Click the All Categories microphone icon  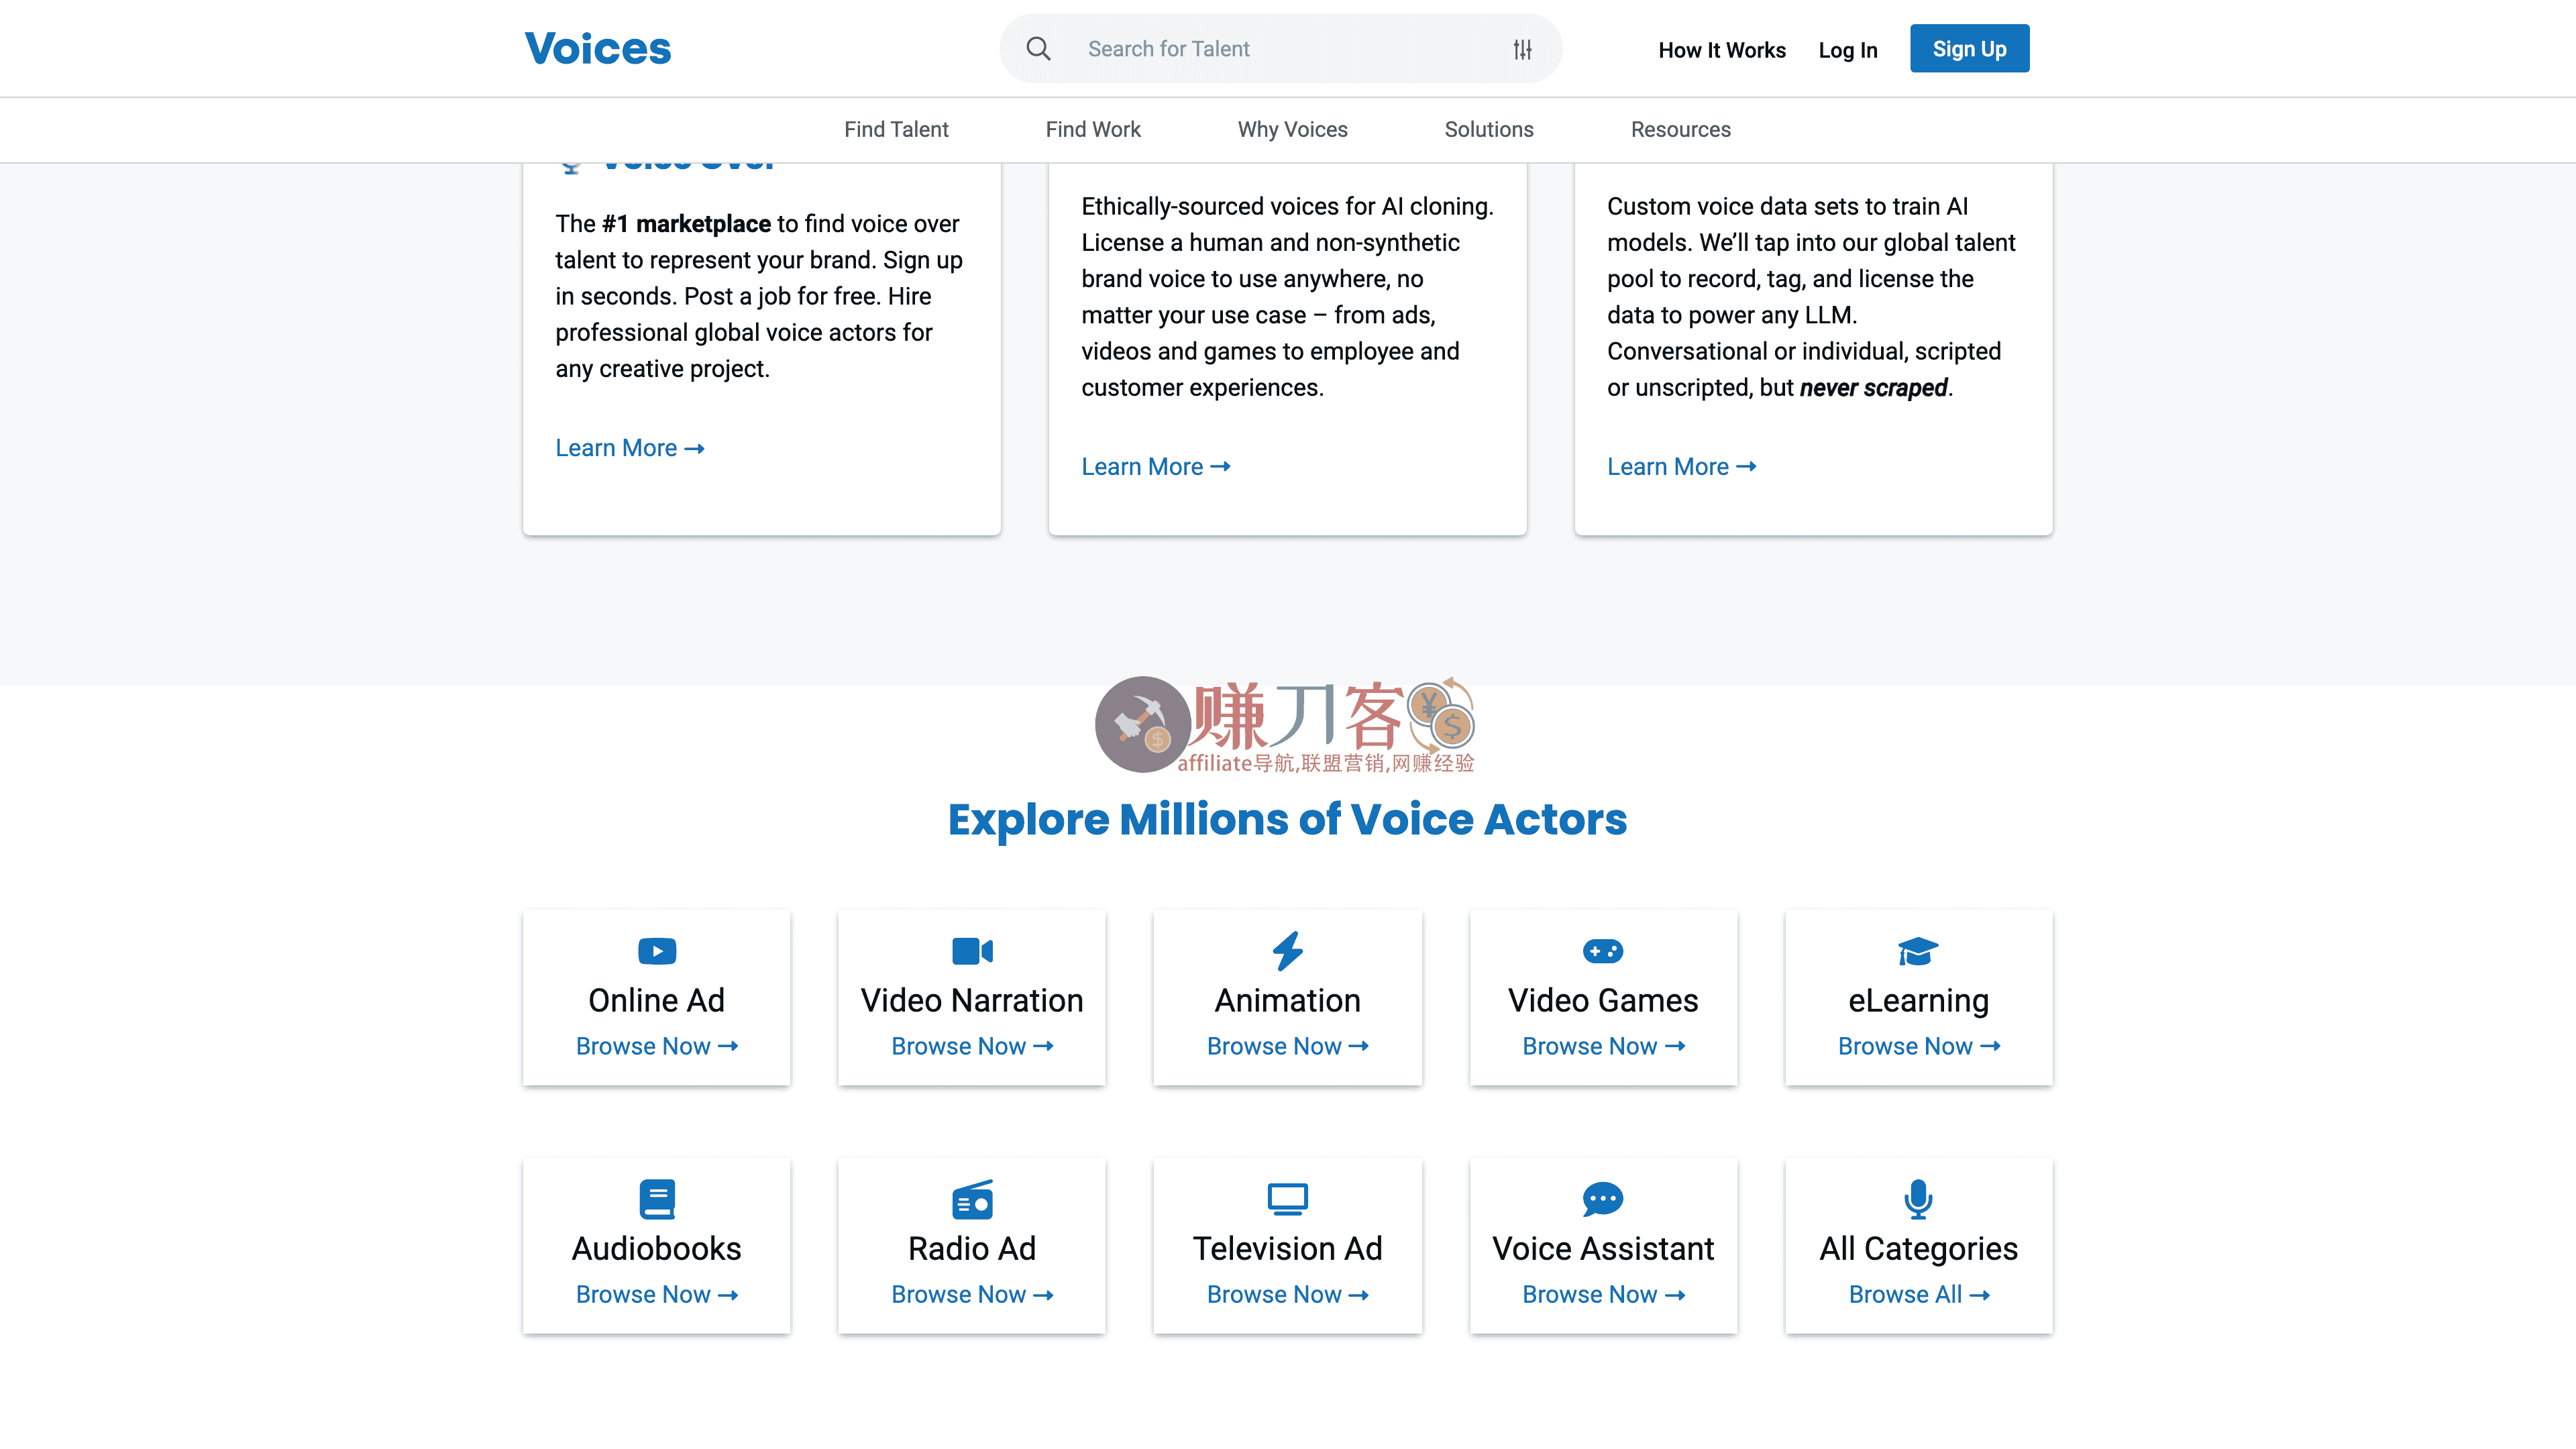point(1918,1198)
